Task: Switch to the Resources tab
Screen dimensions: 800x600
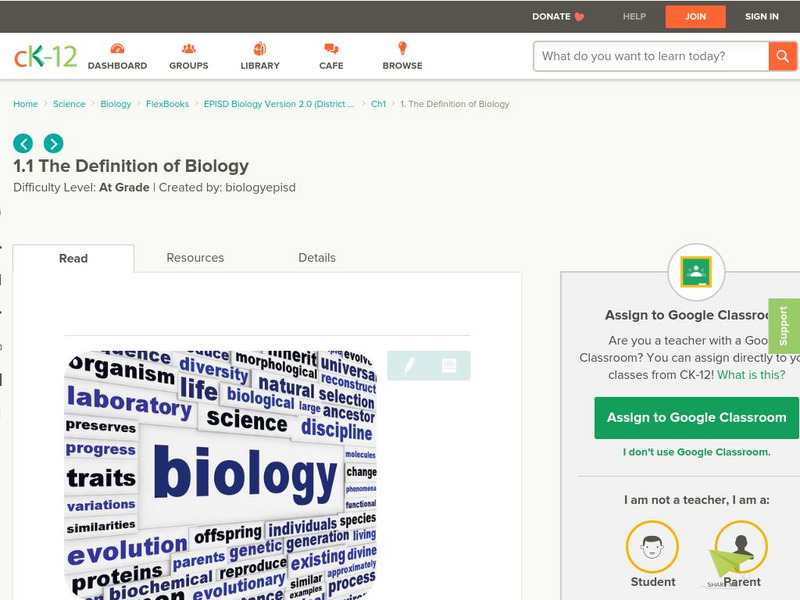Action: pos(195,258)
